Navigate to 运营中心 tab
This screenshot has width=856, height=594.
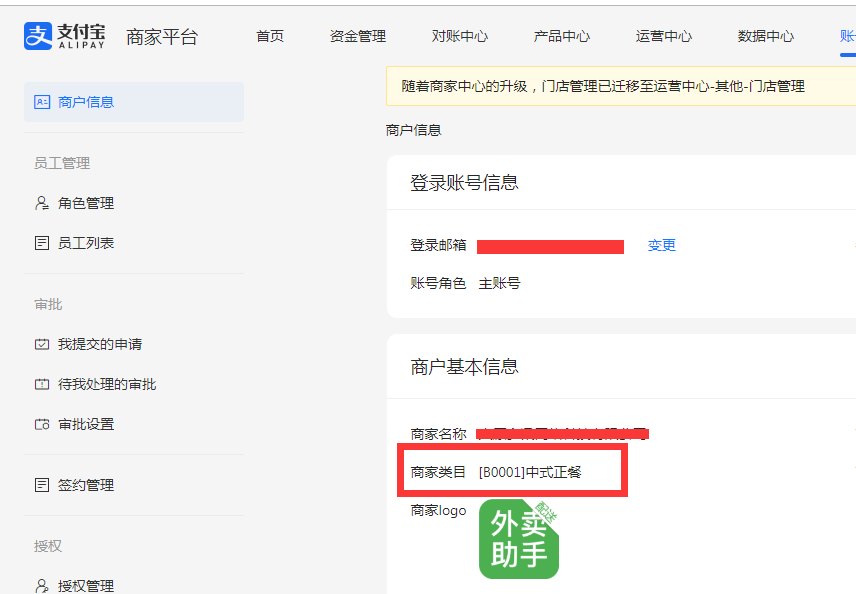pos(664,36)
